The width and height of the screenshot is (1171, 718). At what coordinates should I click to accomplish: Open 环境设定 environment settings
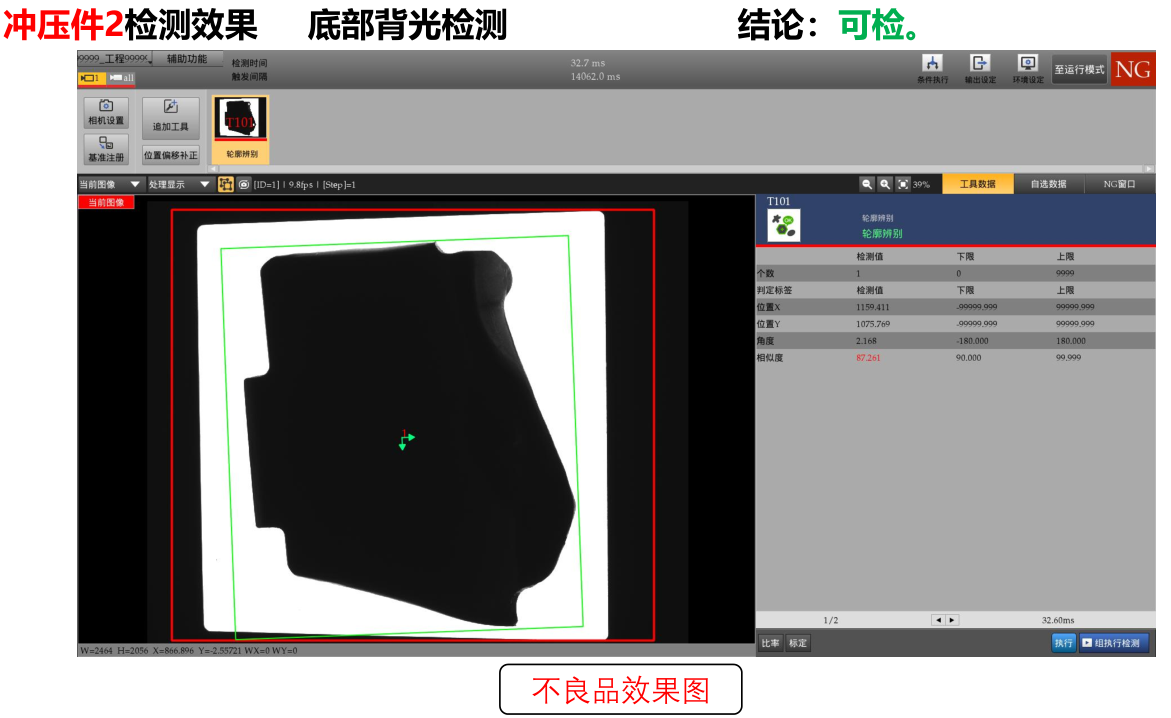[x=1027, y=69]
